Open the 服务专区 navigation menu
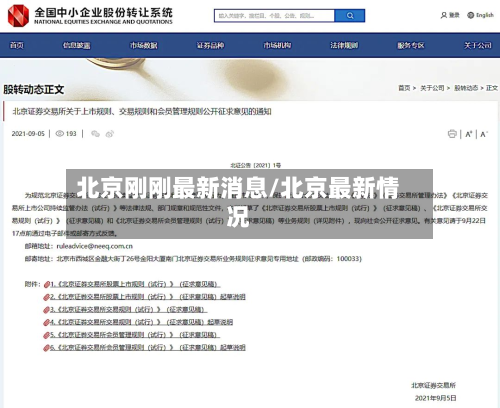500x408 pixels. point(411,45)
